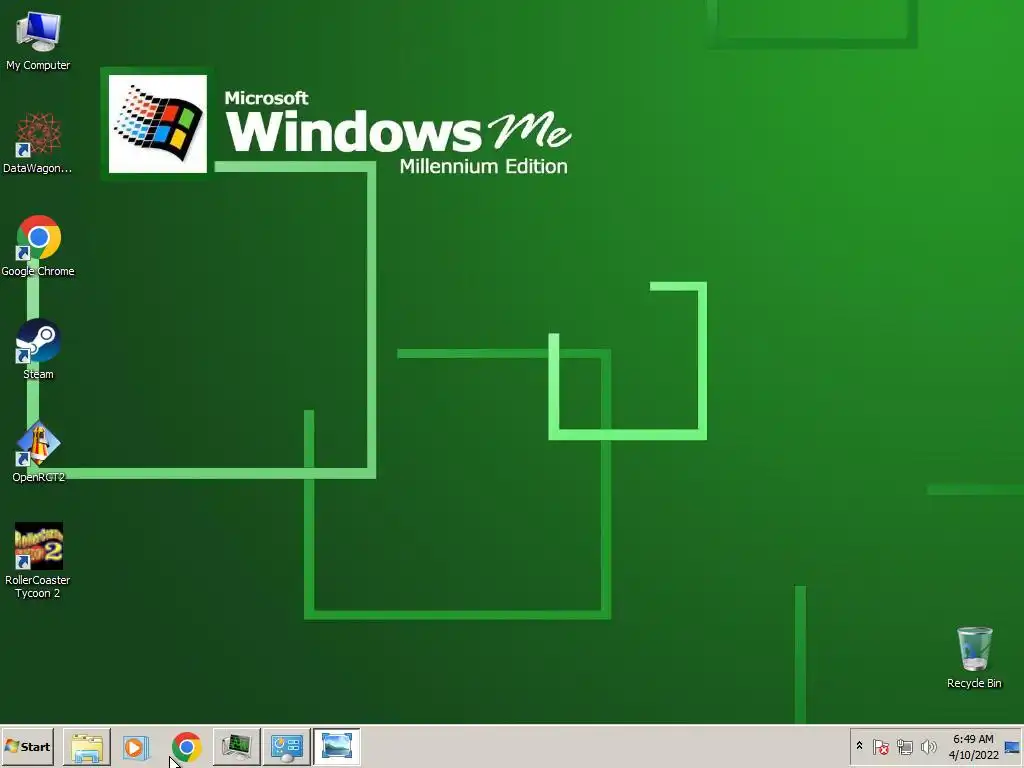Open the volume speaker tray icon

pyautogui.click(x=928, y=746)
